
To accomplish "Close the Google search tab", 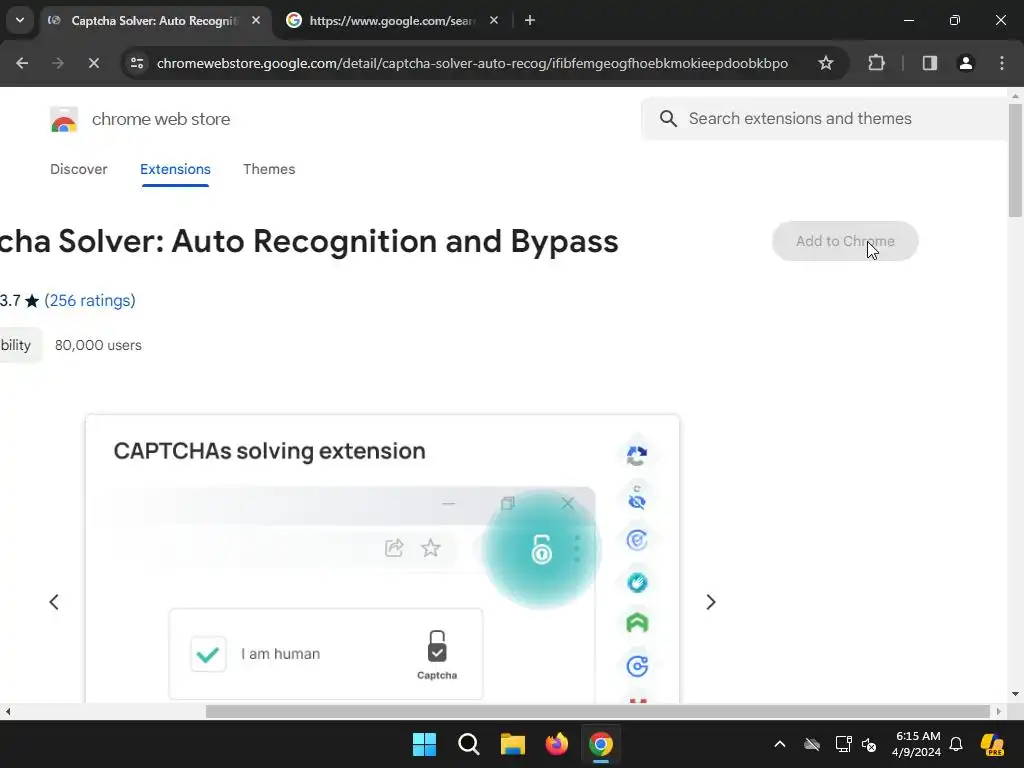I will coord(494,21).
